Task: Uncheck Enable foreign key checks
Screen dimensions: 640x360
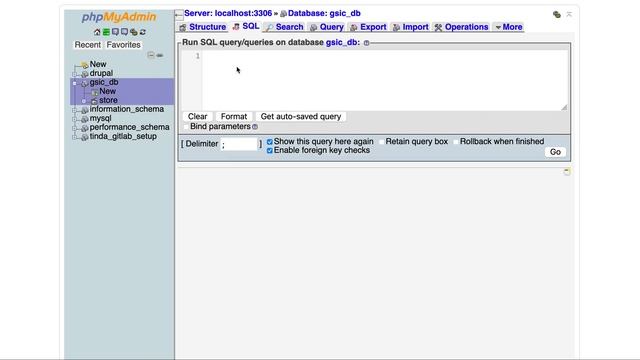Action: (x=269, y=151)
